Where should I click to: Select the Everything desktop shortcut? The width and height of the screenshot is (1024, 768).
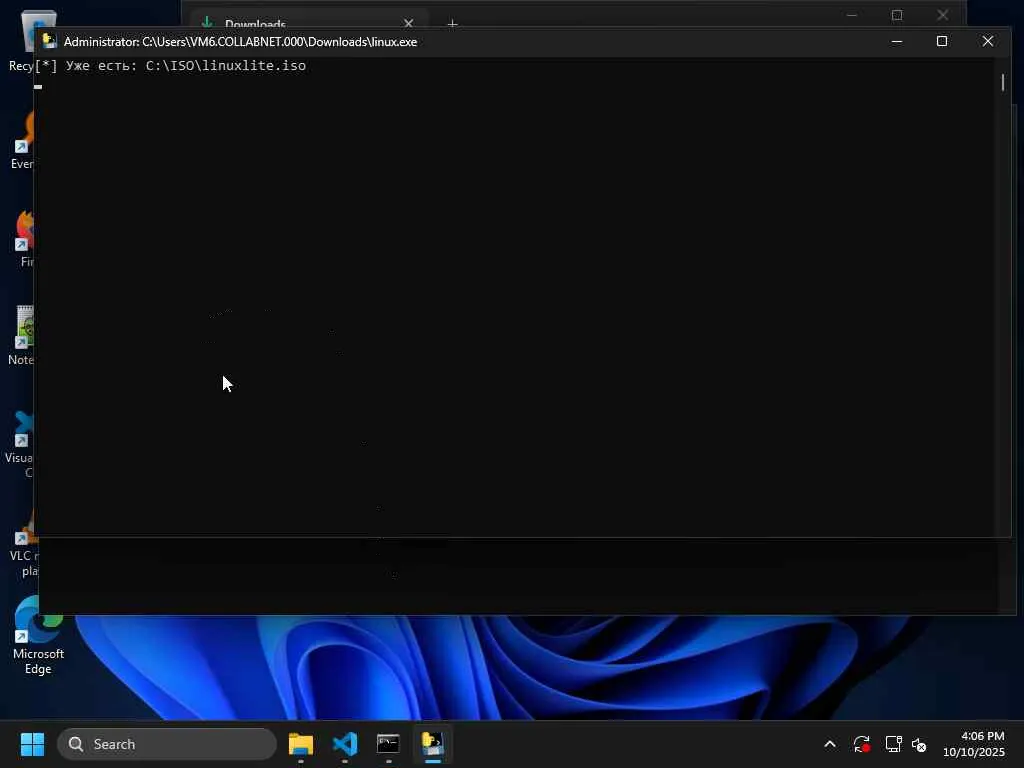pos(22,140)
